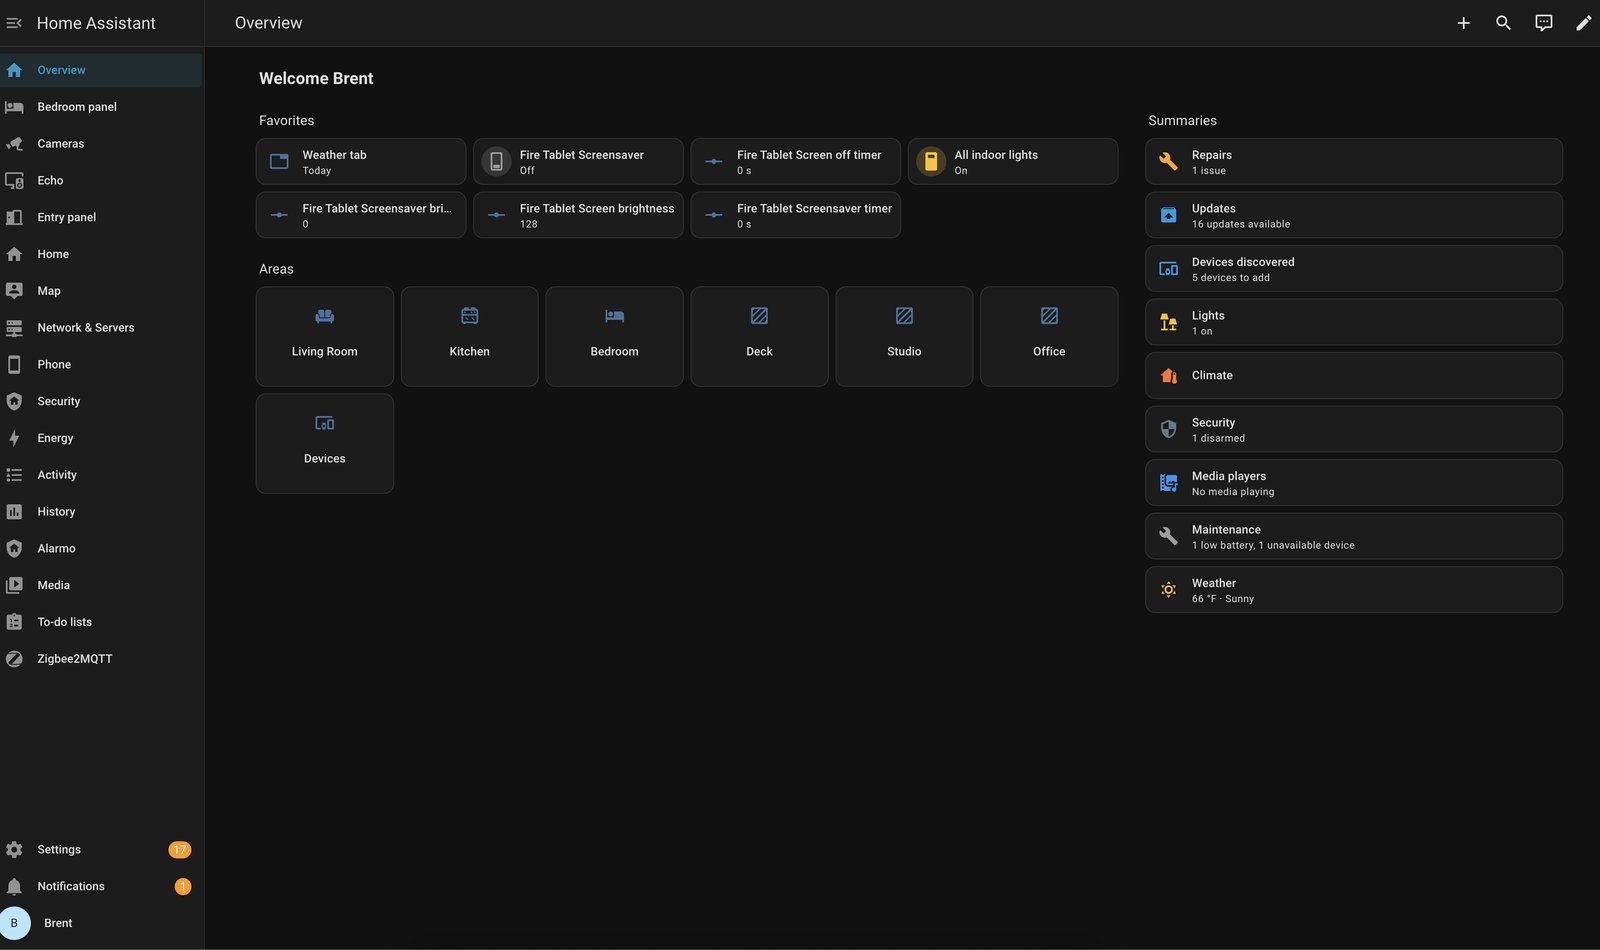Click the Brent user avatar
1600x950 pixels.
(14, 923)
